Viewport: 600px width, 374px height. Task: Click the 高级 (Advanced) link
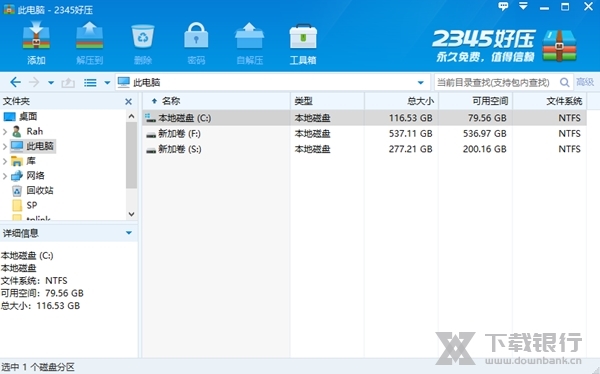point(585,82)
